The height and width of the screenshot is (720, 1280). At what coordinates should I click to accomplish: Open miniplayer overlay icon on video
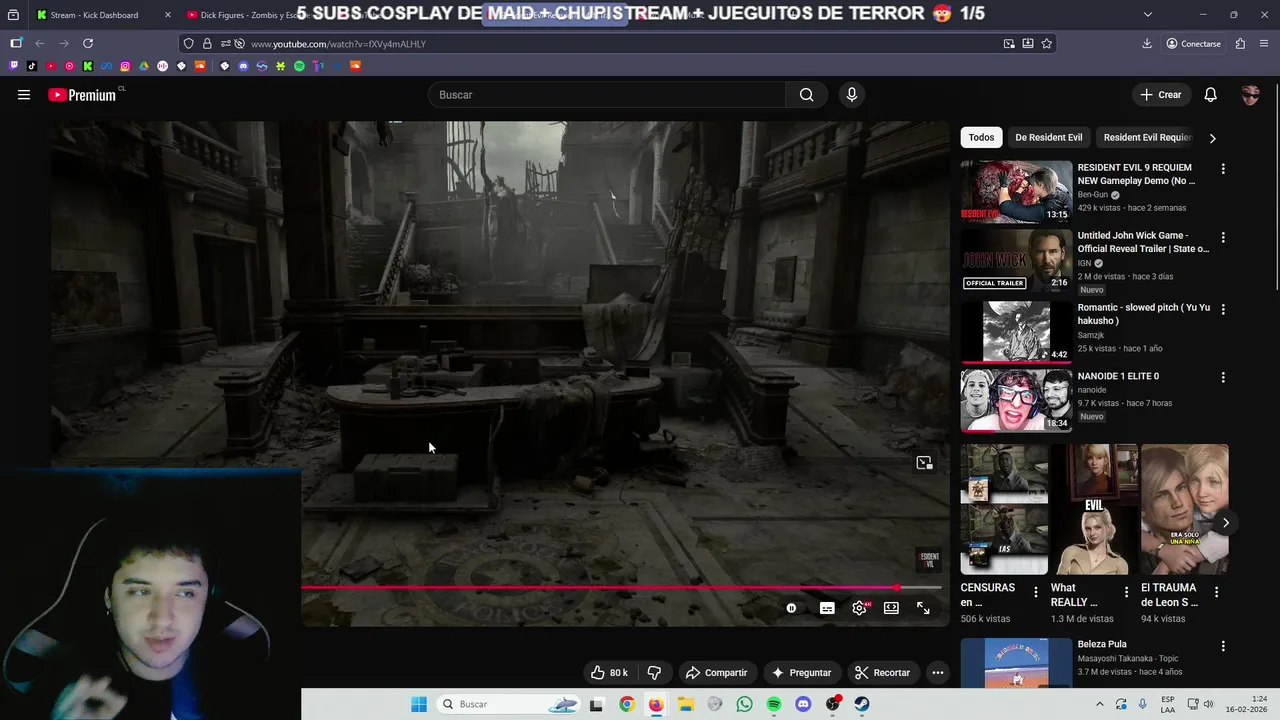(x=924, y=463)
